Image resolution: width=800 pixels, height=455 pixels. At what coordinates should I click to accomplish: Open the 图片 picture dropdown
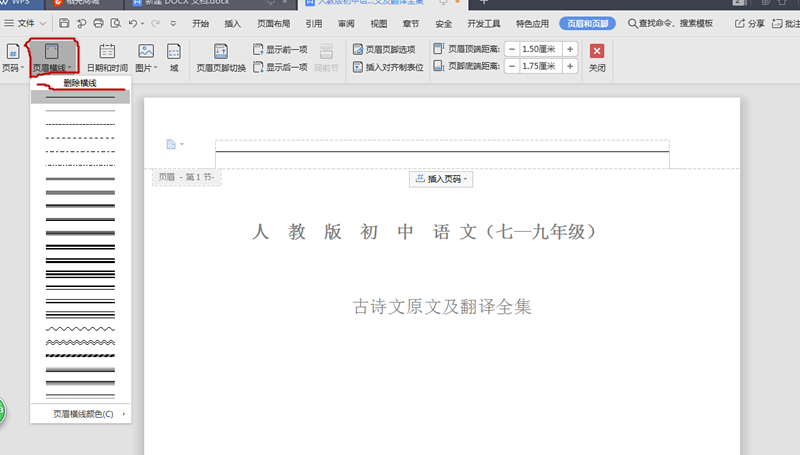(x=146, y=57)
